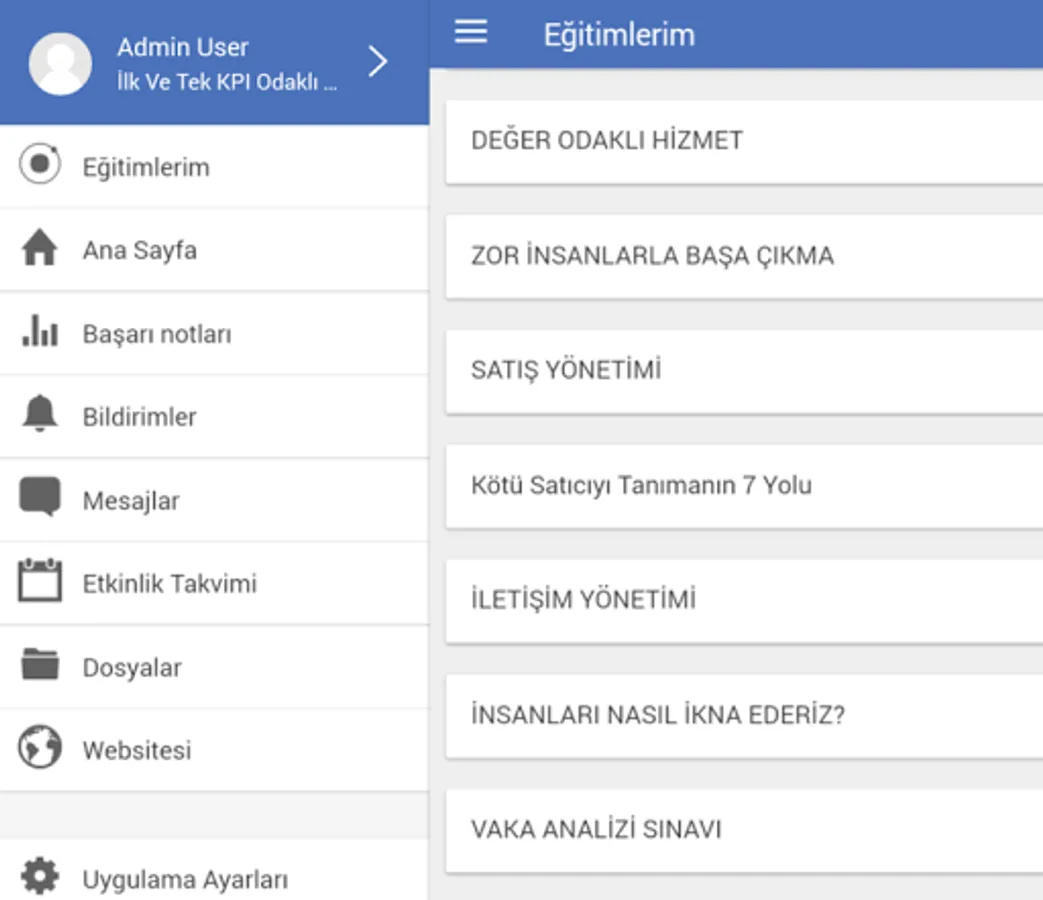This screenshot has height=900, width=1043.
Task: Click the Uygulama Ayarları gear icon
Action: click(40, 877)
